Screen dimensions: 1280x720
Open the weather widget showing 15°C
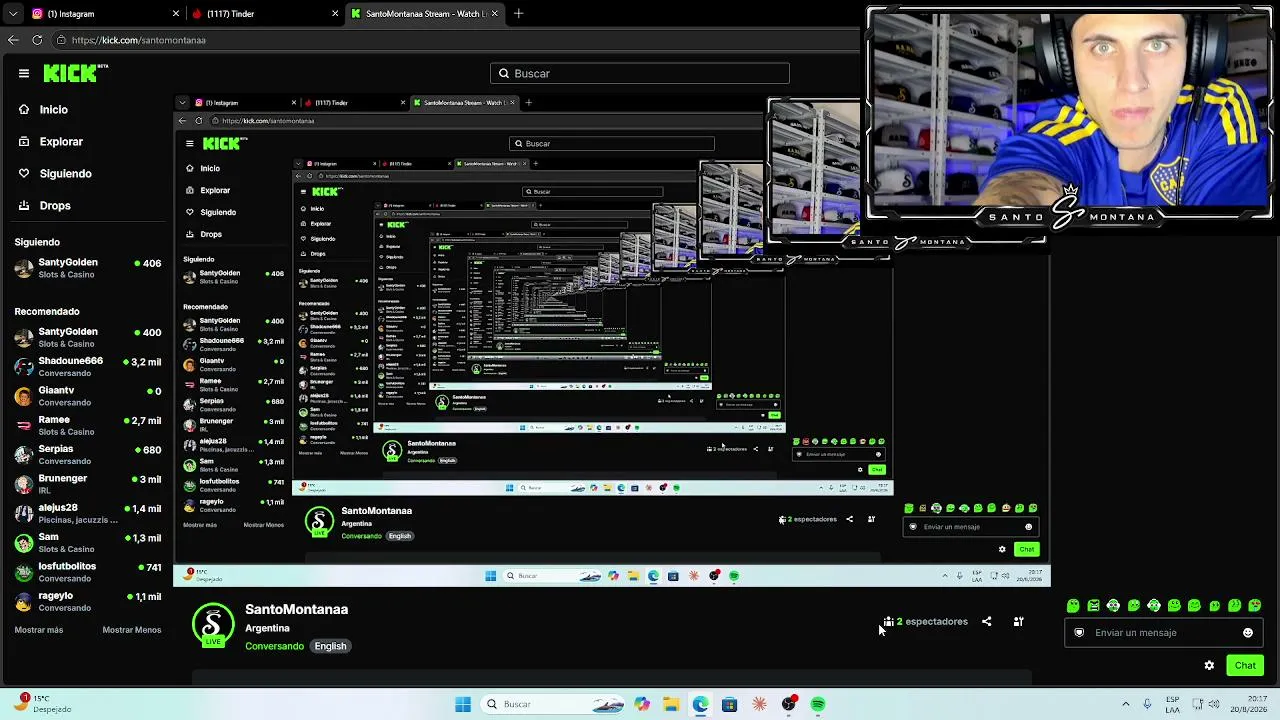point(40,704)
